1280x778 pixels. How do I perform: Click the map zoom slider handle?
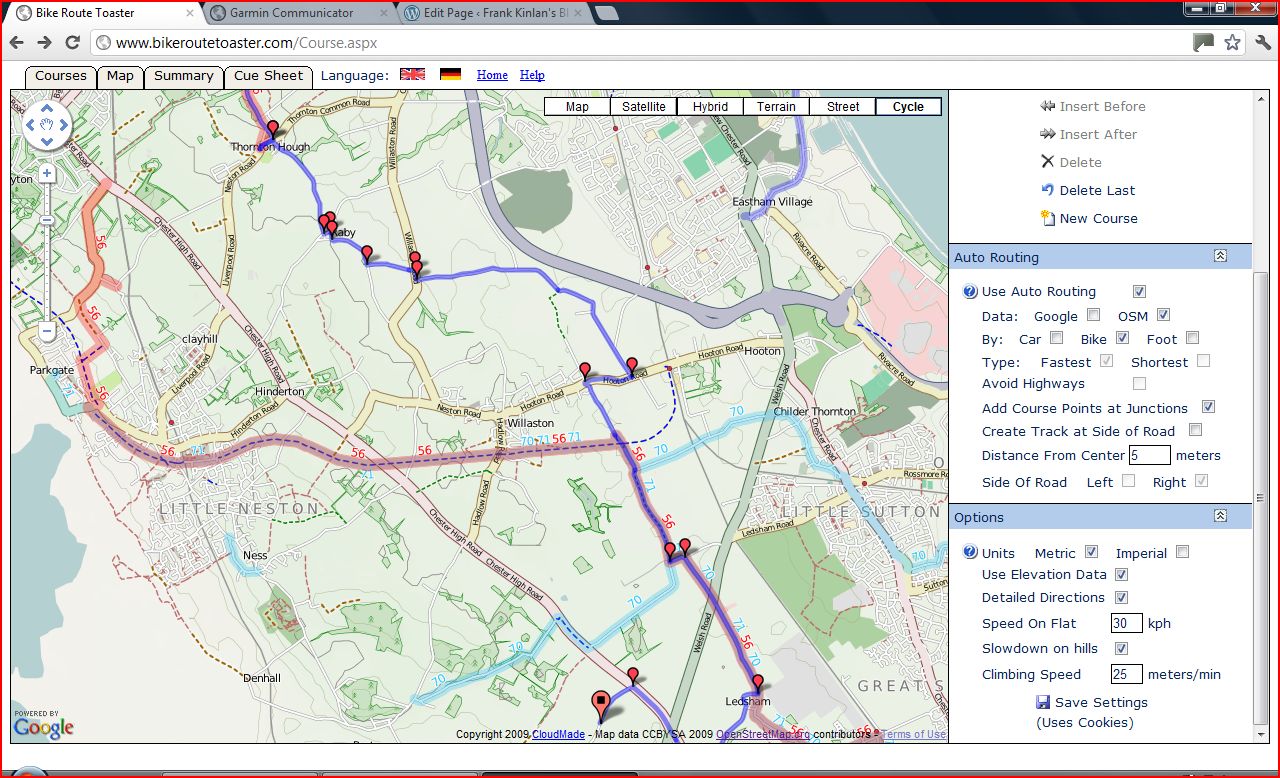47,219
